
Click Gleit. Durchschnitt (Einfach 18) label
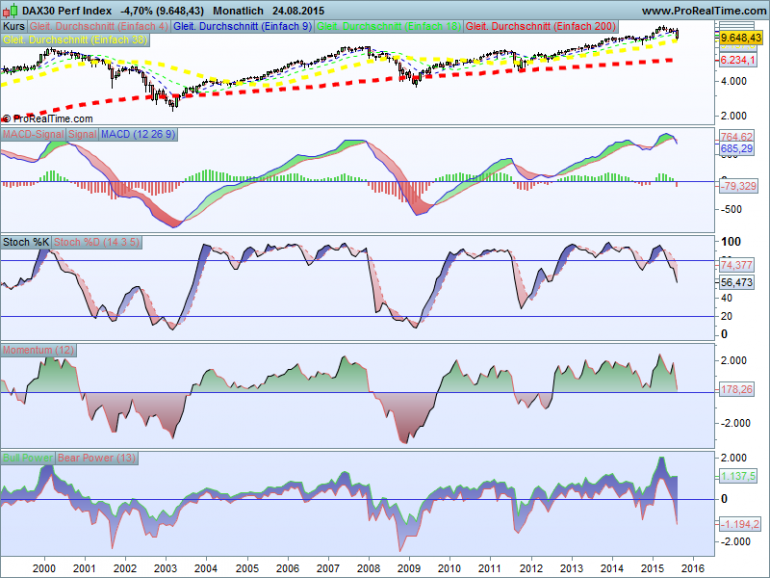388,27
